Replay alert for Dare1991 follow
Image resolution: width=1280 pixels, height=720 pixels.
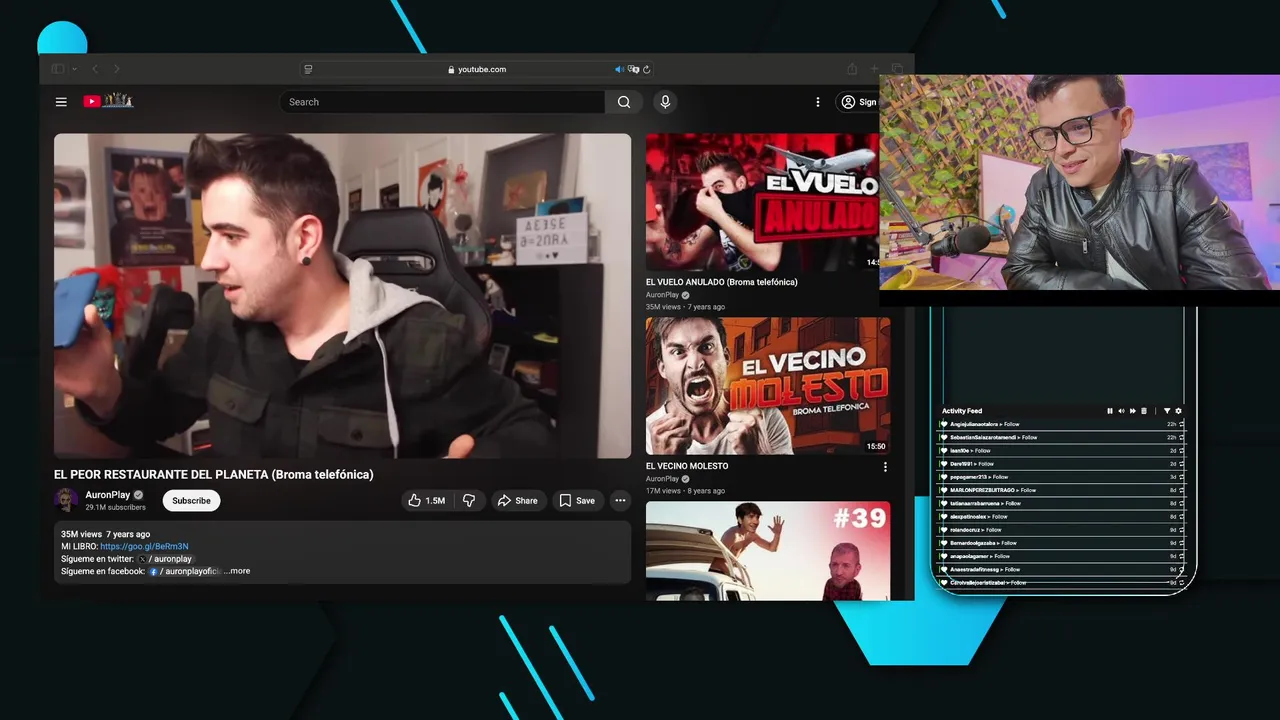click(1181, 464)
